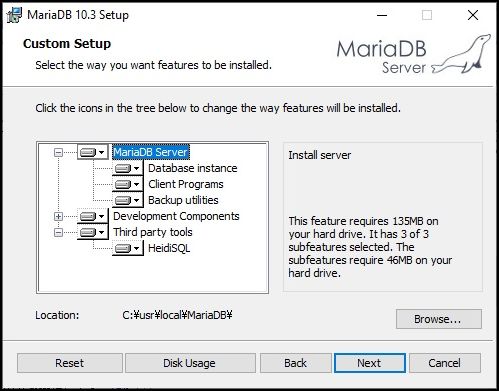Click the Reset button

[x=70, y=363]
